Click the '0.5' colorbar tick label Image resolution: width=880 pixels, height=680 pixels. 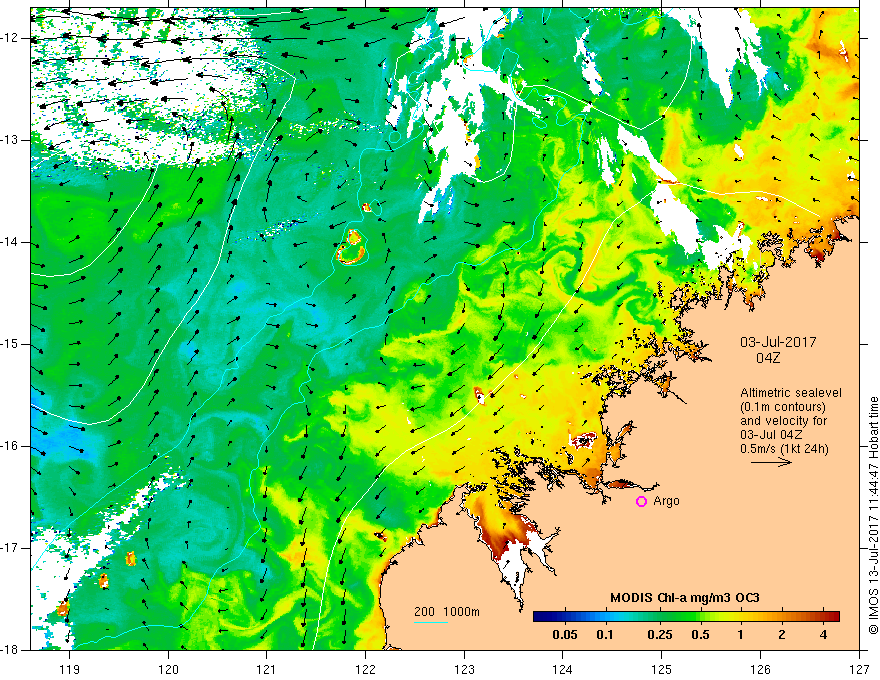pos(700,635)
